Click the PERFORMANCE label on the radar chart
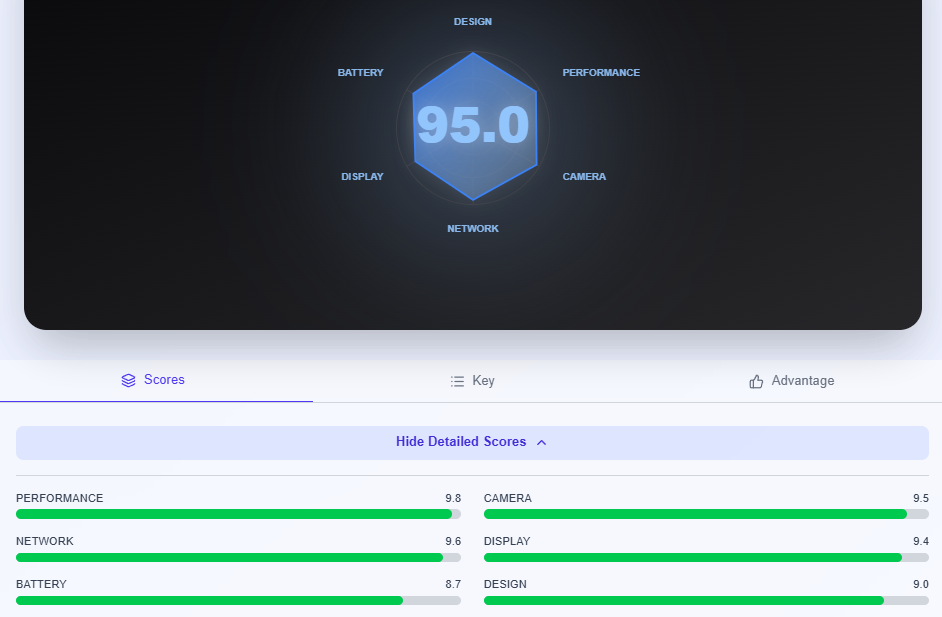The image size is (942, 617). [601, 73]
